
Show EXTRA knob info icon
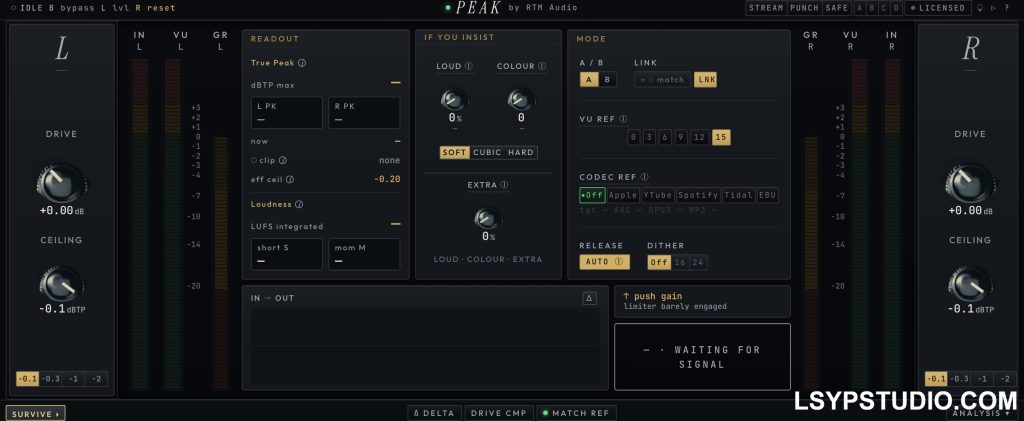coord(504,185)
